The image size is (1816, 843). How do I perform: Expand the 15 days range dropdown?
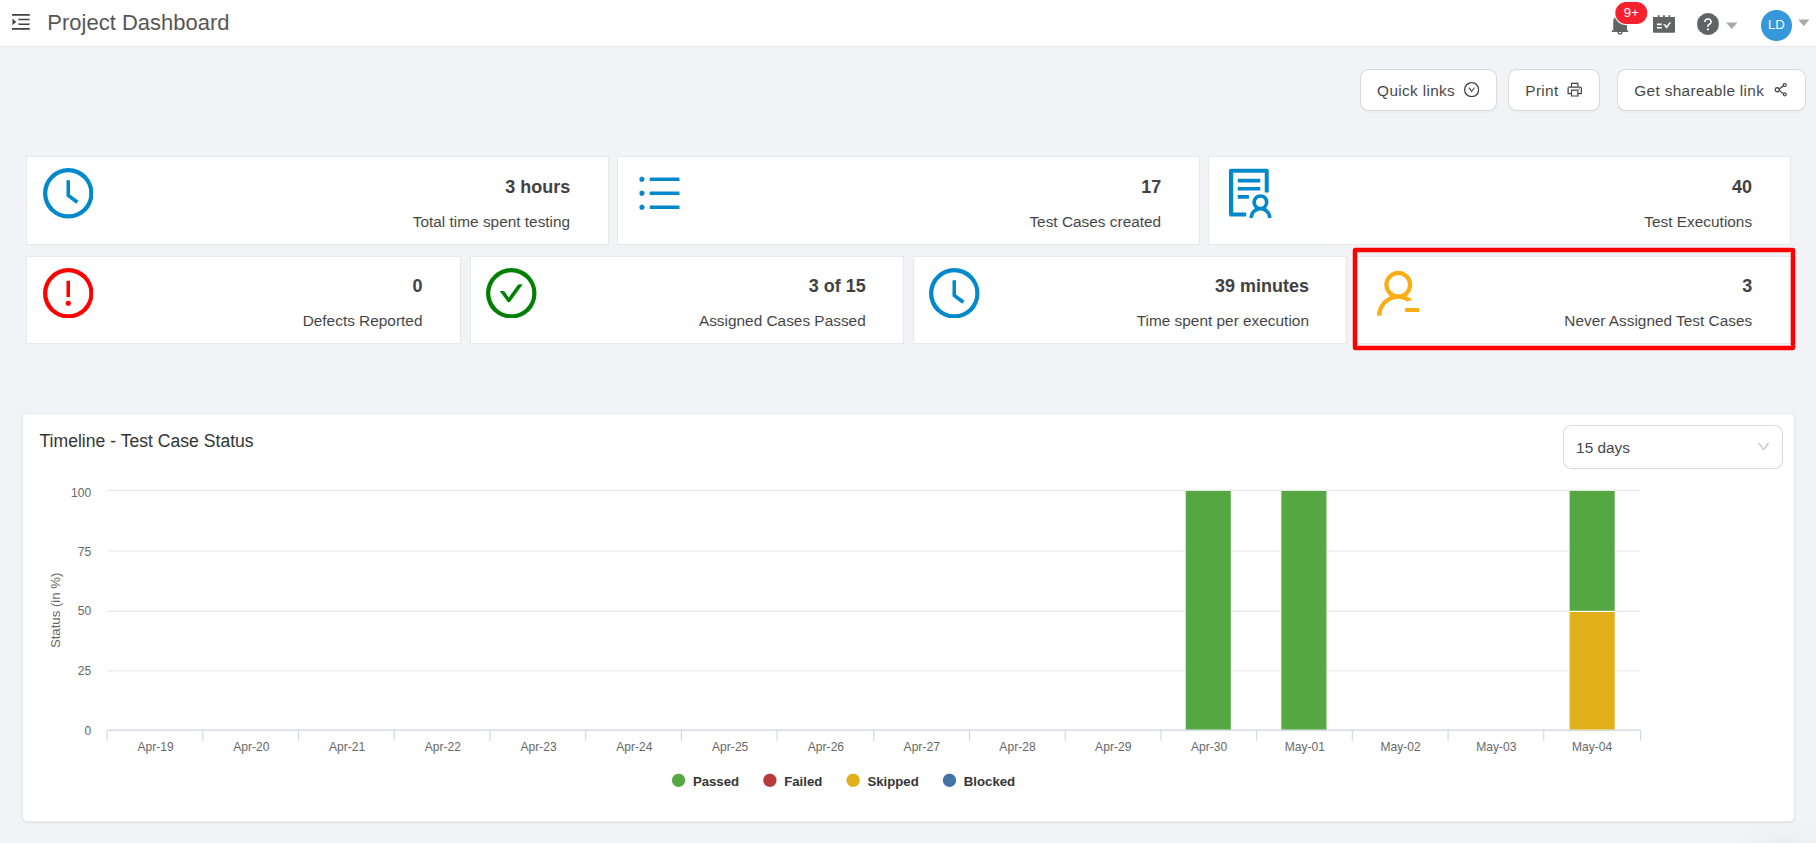pyautogui.click(x=1672, y=447)
